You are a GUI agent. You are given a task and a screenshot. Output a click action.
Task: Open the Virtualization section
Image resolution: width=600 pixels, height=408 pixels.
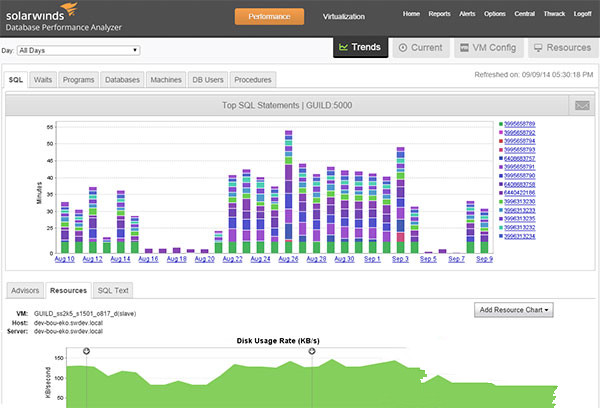(344, 17)
